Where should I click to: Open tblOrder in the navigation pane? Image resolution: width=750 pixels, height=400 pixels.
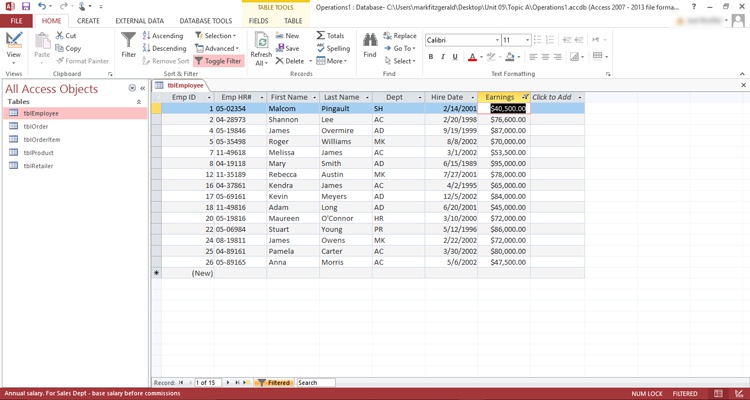click(36, 127)
